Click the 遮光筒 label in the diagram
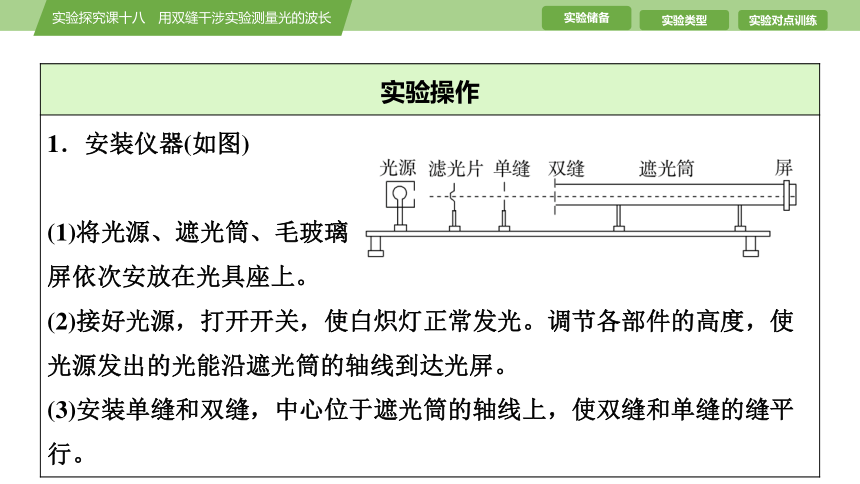860x484 pixels. click(x=666, y=168)
